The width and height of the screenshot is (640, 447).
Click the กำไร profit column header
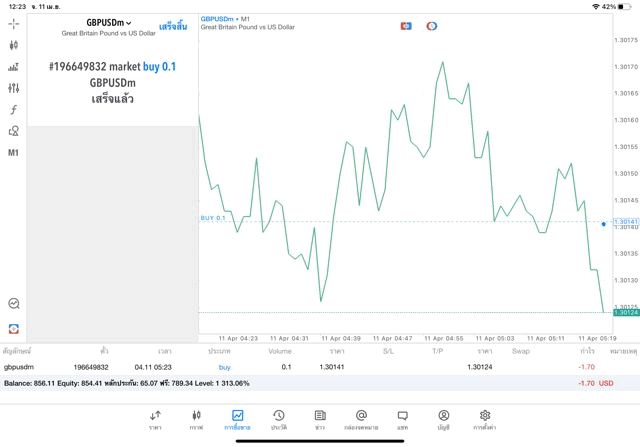tap(587, 351)
